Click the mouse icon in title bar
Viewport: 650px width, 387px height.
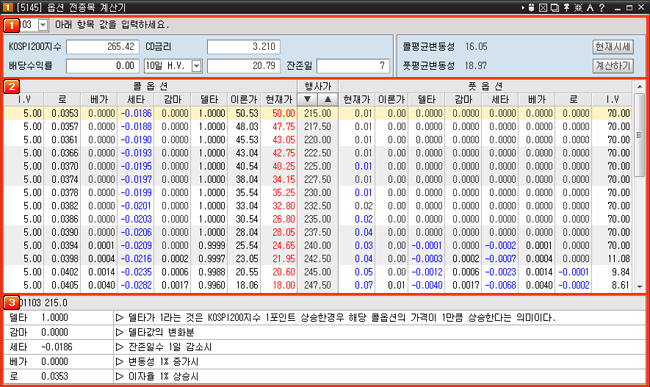(531, 7)
